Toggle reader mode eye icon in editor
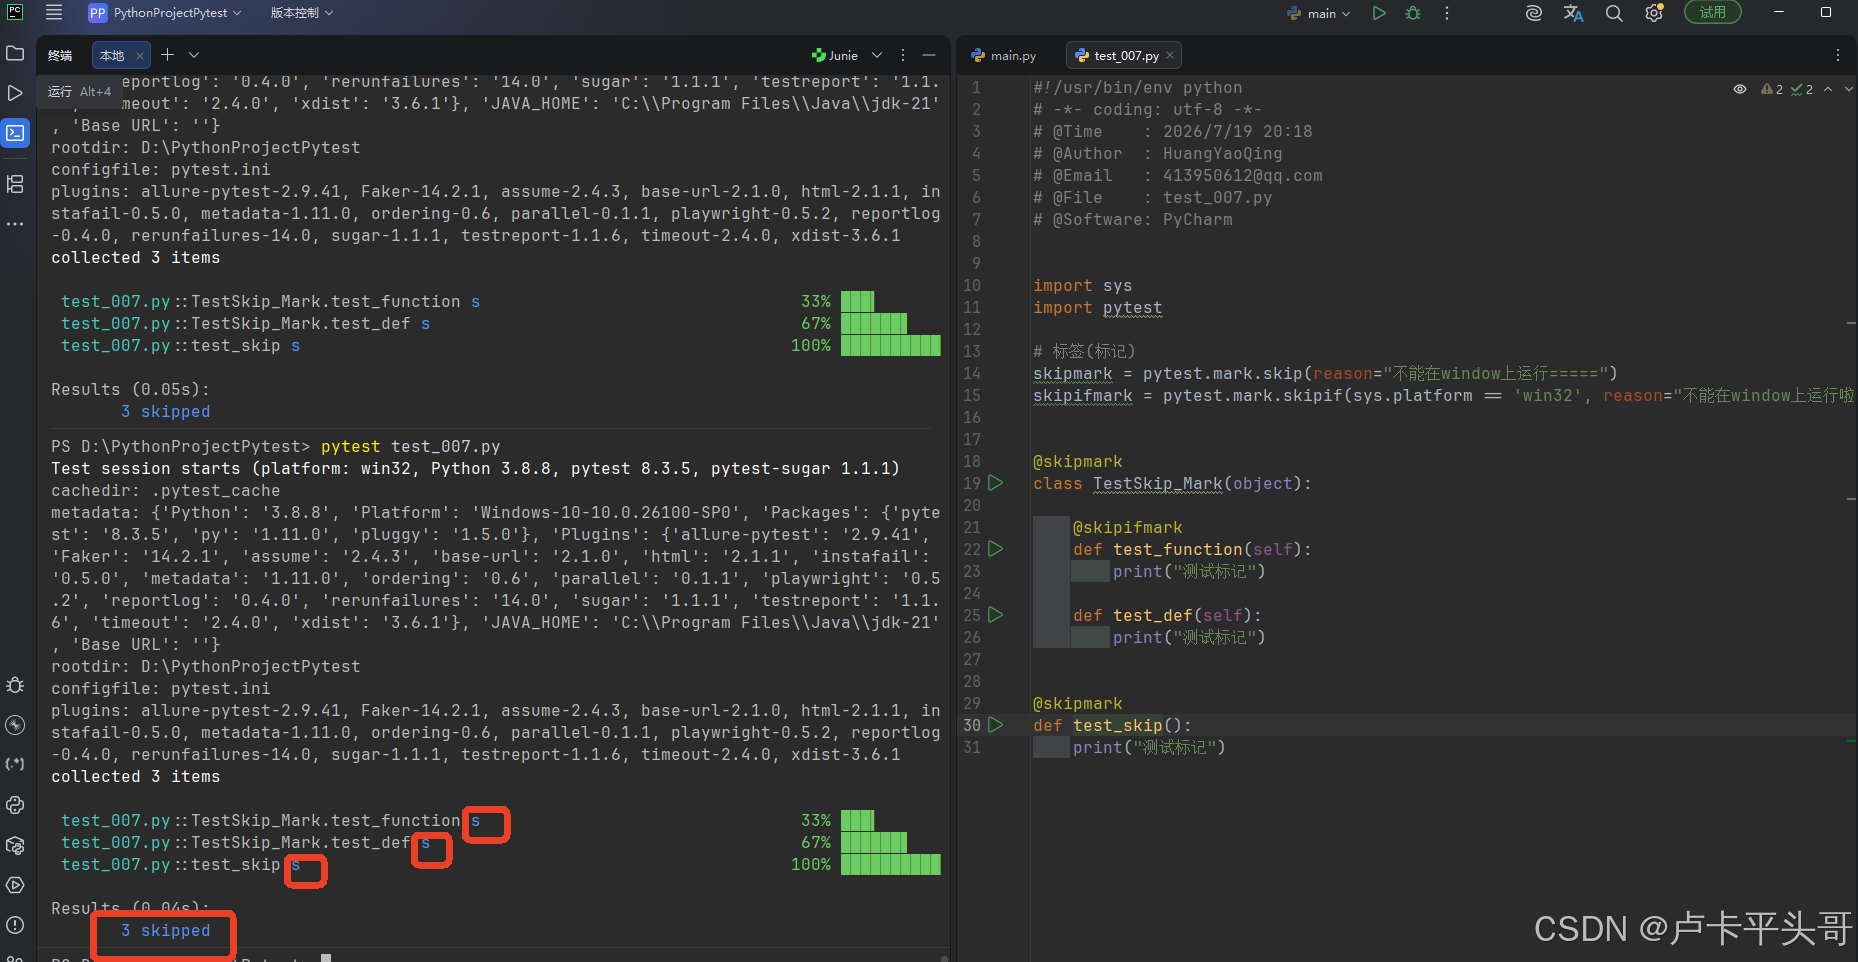 pos(1740,89)
